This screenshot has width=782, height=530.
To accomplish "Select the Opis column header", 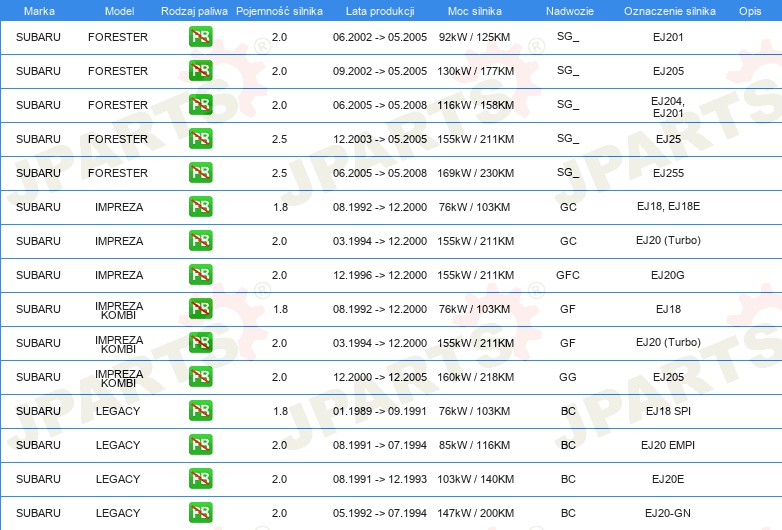I will click(749, 10).
